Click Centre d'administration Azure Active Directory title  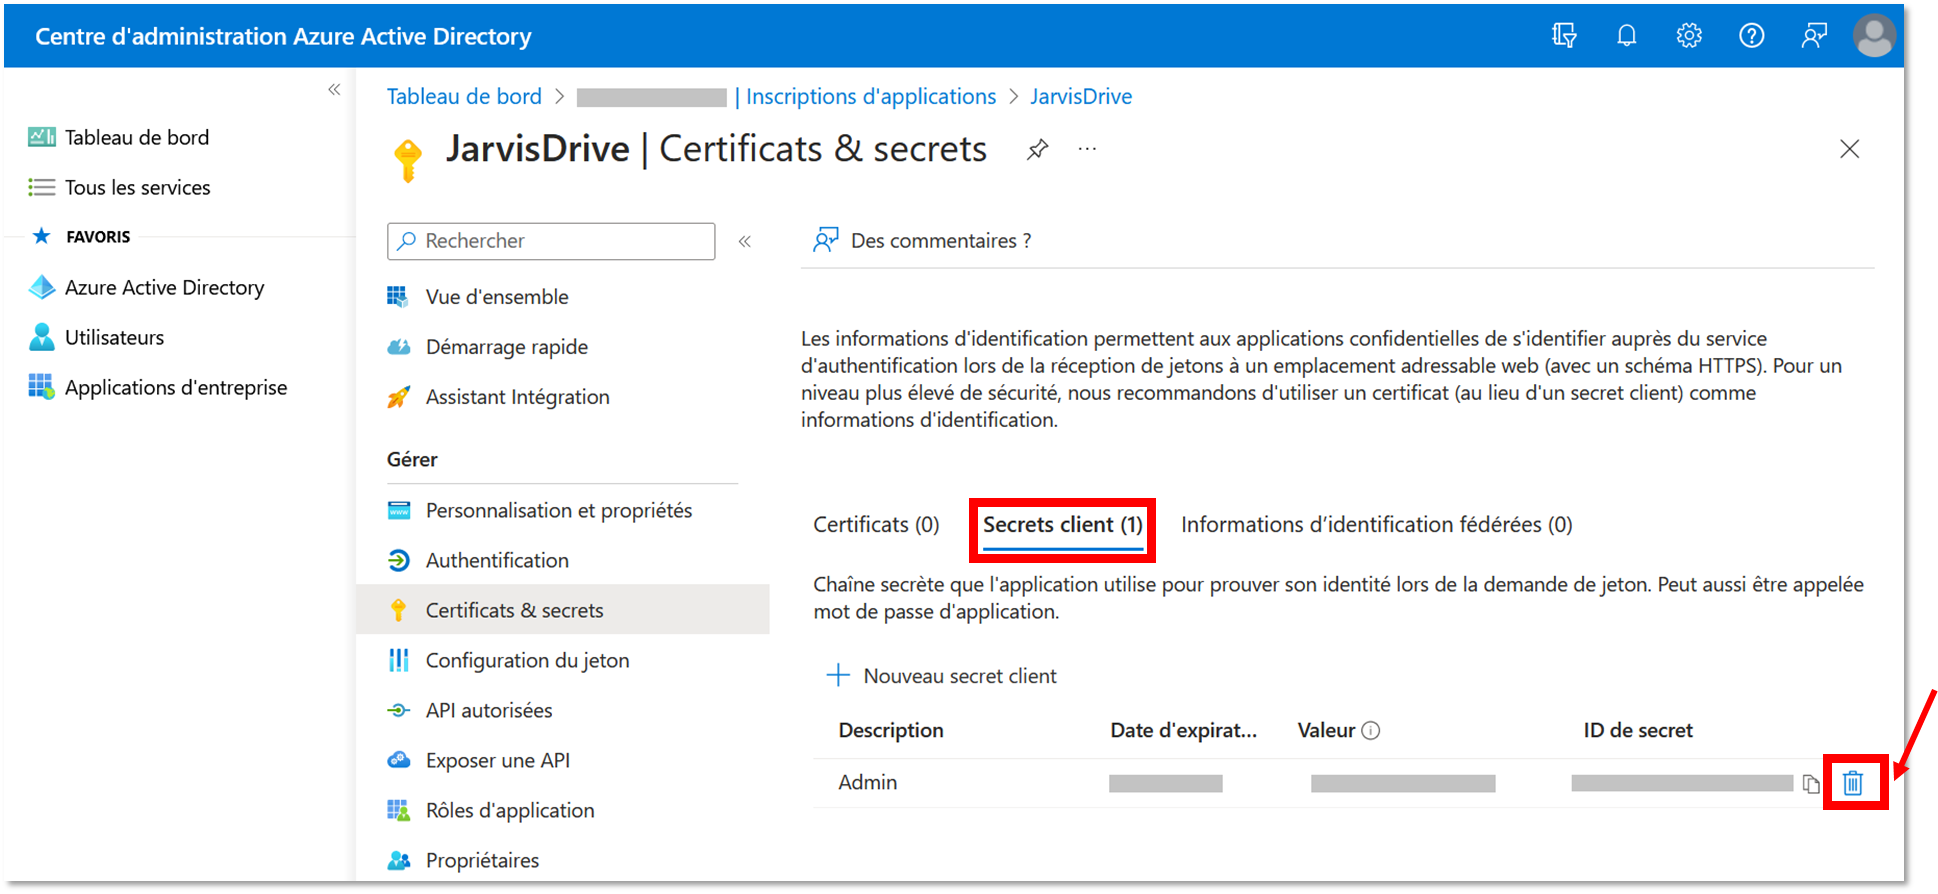coord(283,37)
